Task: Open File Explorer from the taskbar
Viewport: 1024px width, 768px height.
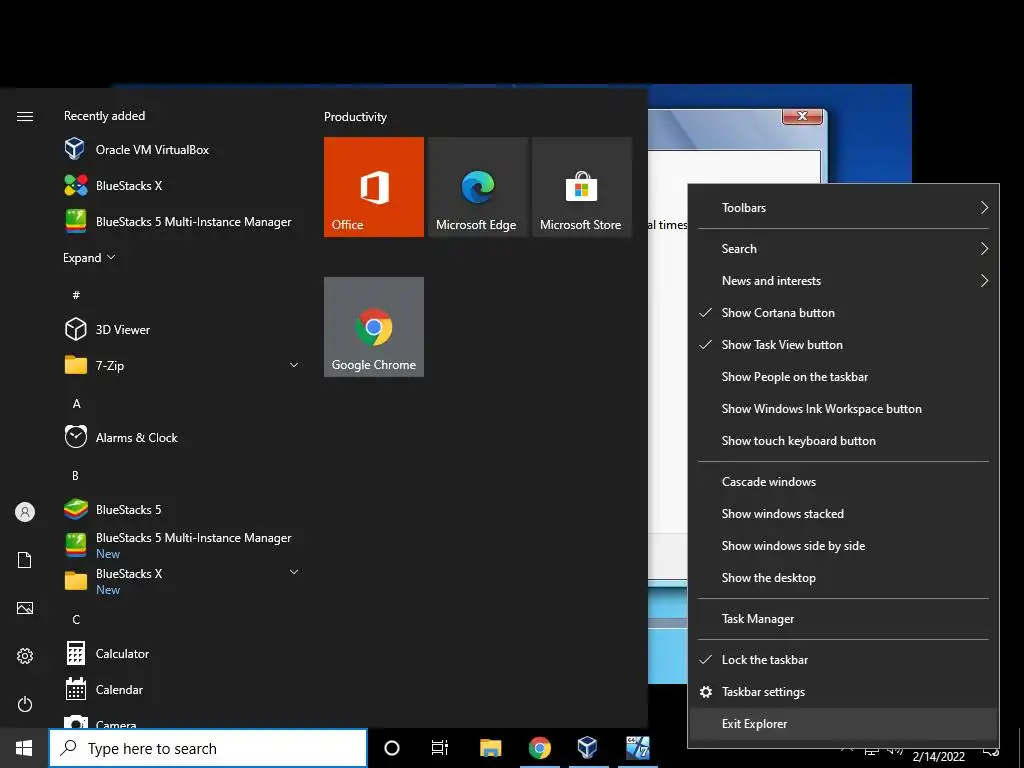Action: point(490,748)
